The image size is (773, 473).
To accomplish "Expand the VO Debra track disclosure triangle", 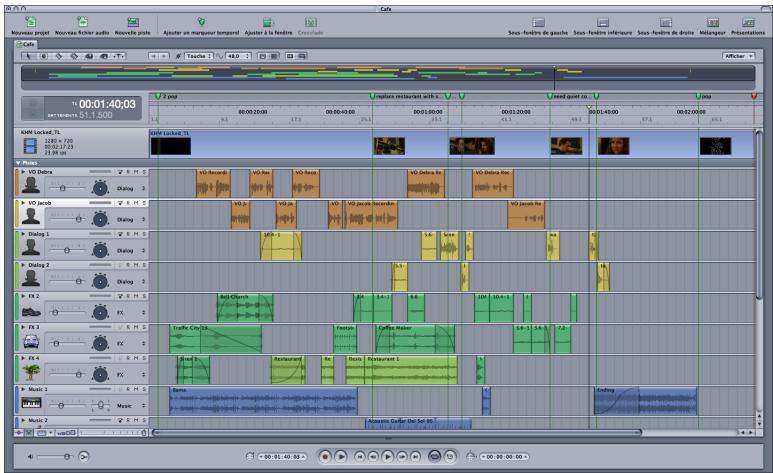I will tap(23, 172).
